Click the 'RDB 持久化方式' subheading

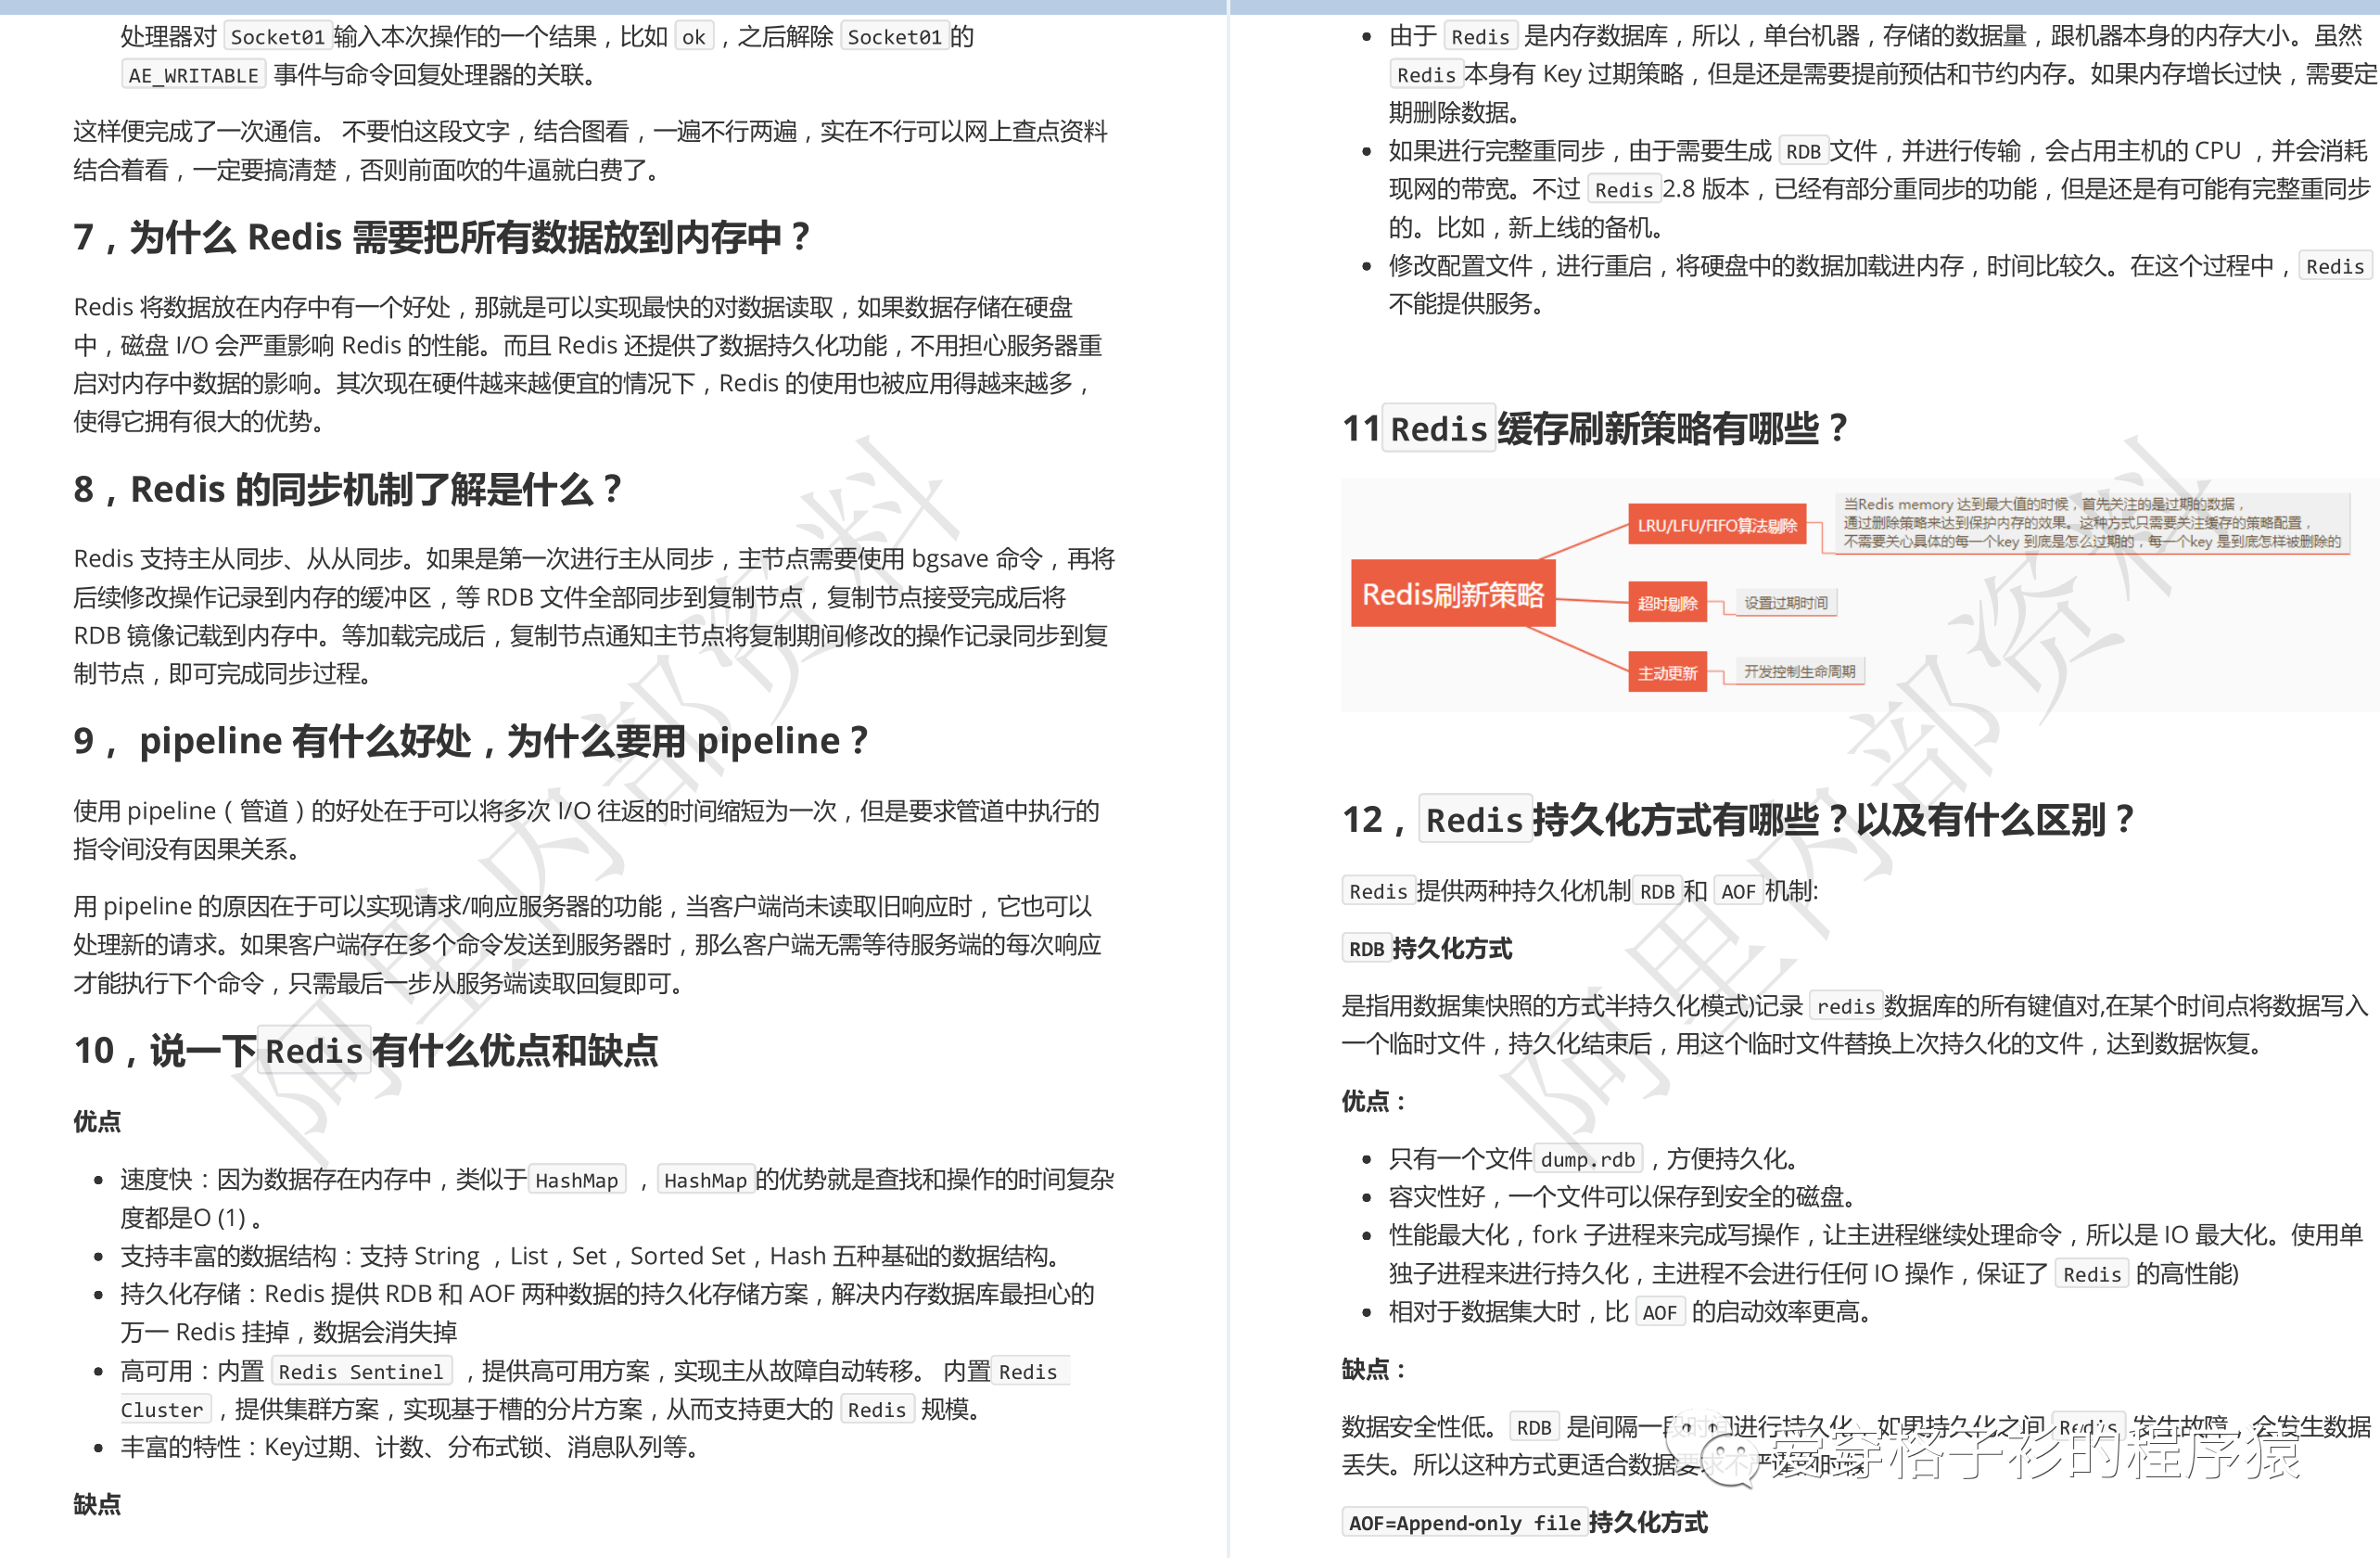(x=1426, y=948)
